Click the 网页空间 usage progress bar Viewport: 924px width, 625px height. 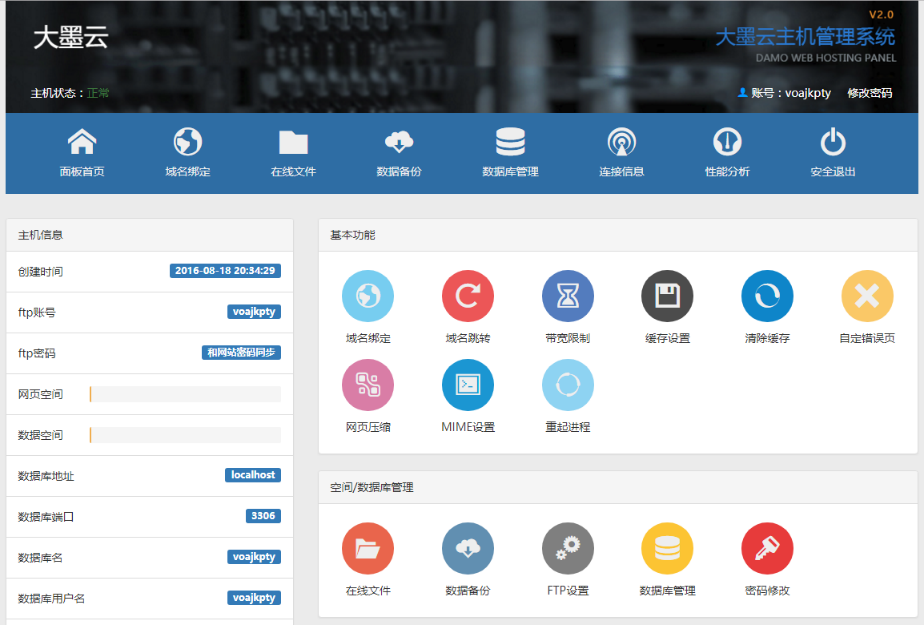click(185, 394)
